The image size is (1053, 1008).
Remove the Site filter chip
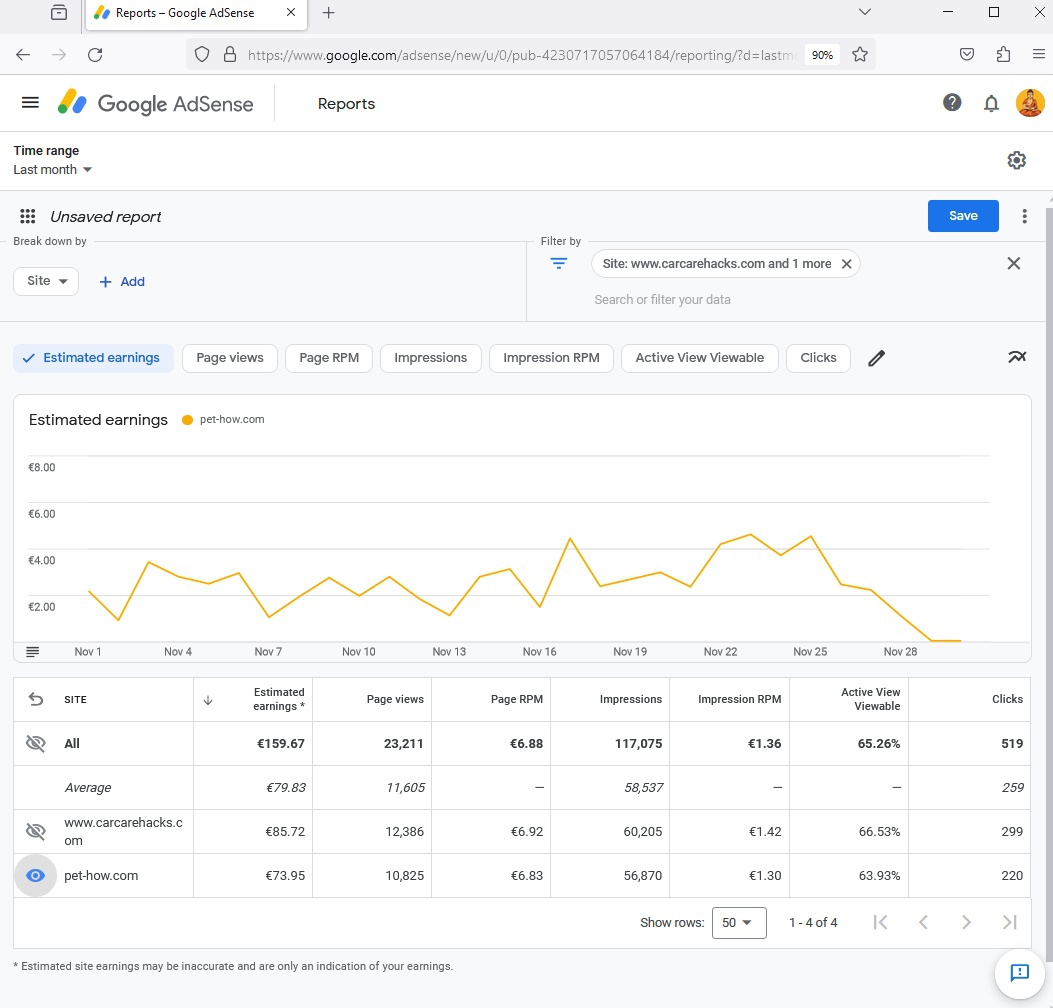coord(847,264)
